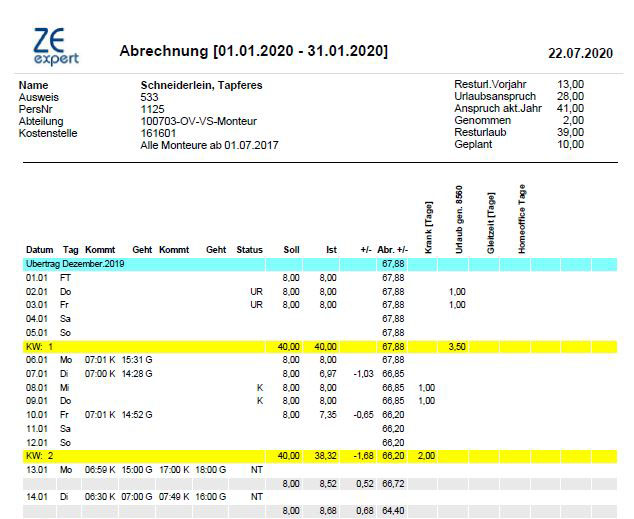Select the cyan Übertrag Dezember.2019 row
634x519 pixels.
[x=80, y=263]
